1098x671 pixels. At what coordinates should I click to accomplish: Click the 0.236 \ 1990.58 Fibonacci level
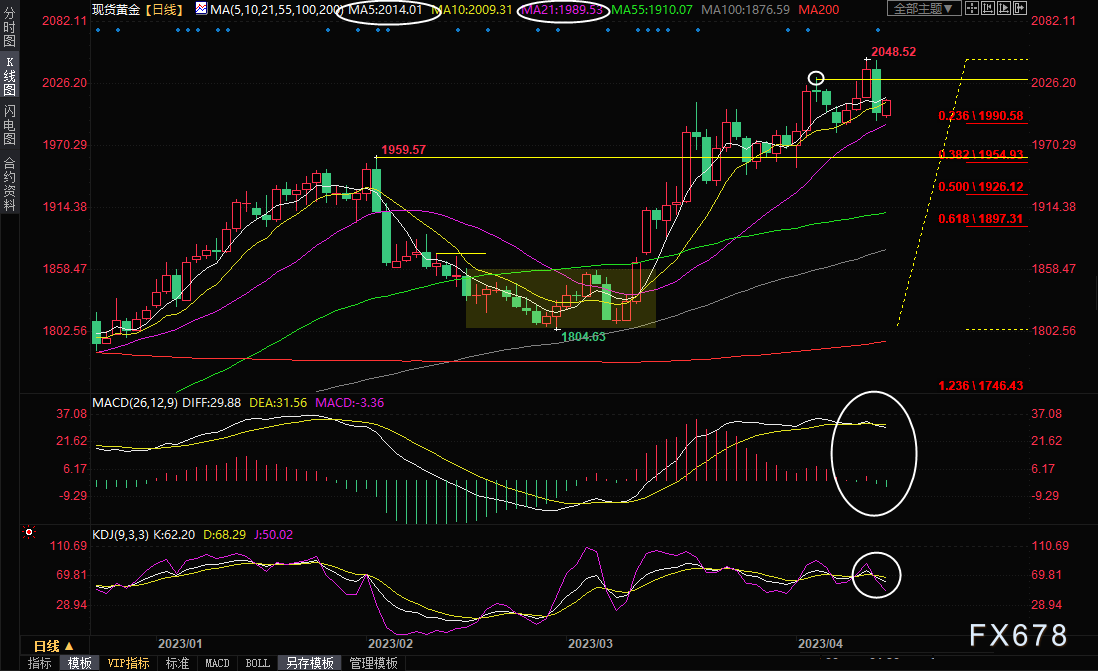[x=981, y=116]
